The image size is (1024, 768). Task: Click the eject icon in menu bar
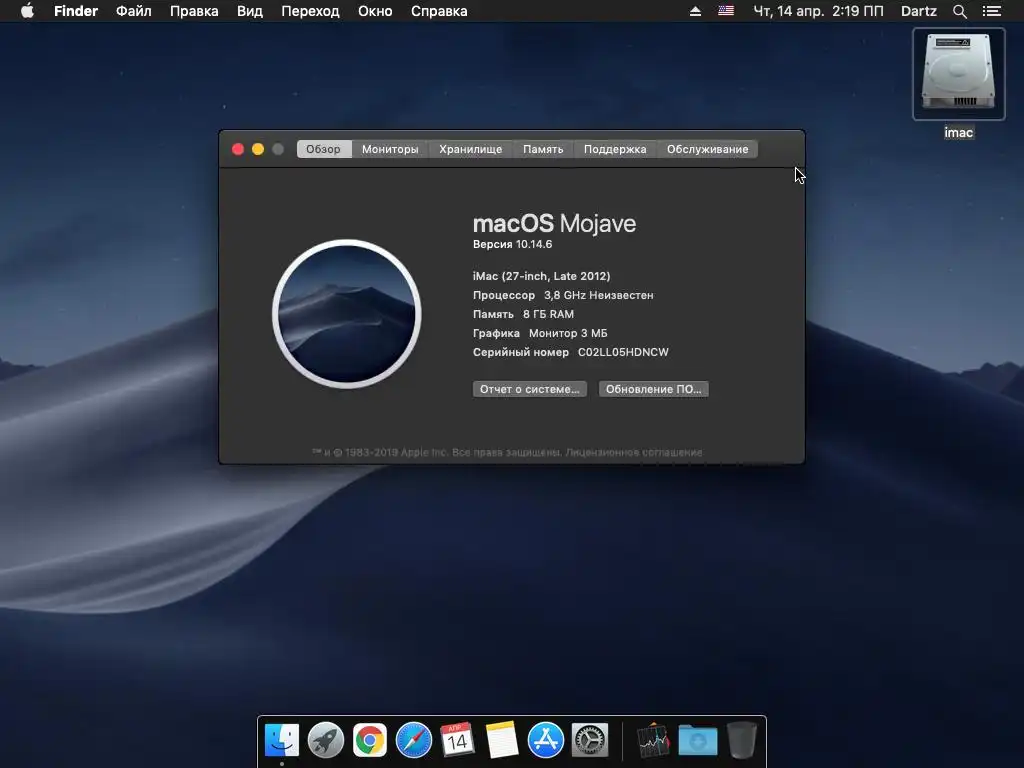point(696,11)
